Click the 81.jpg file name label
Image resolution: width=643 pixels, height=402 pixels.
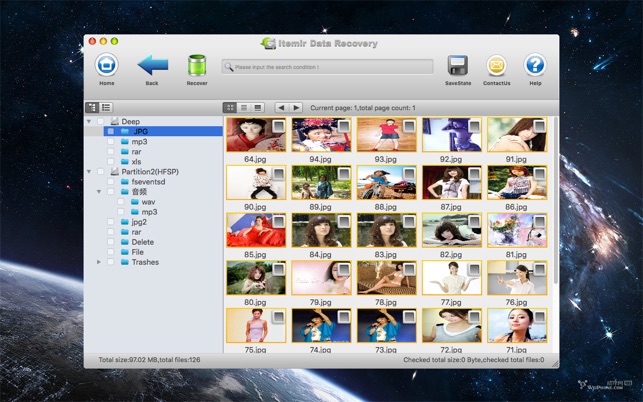516,255
